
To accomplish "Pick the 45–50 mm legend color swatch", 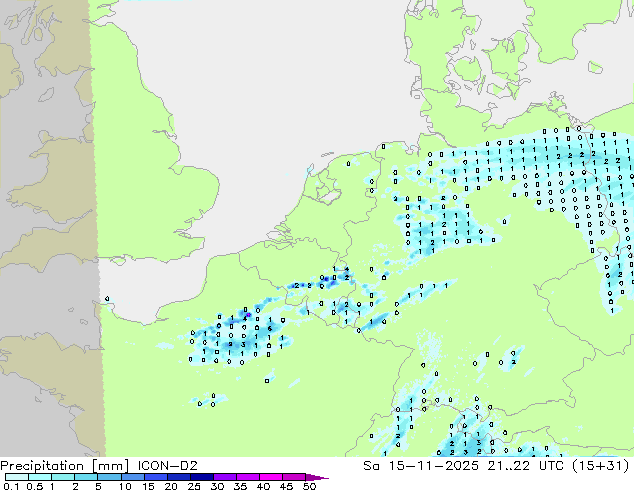I will 294,477.
